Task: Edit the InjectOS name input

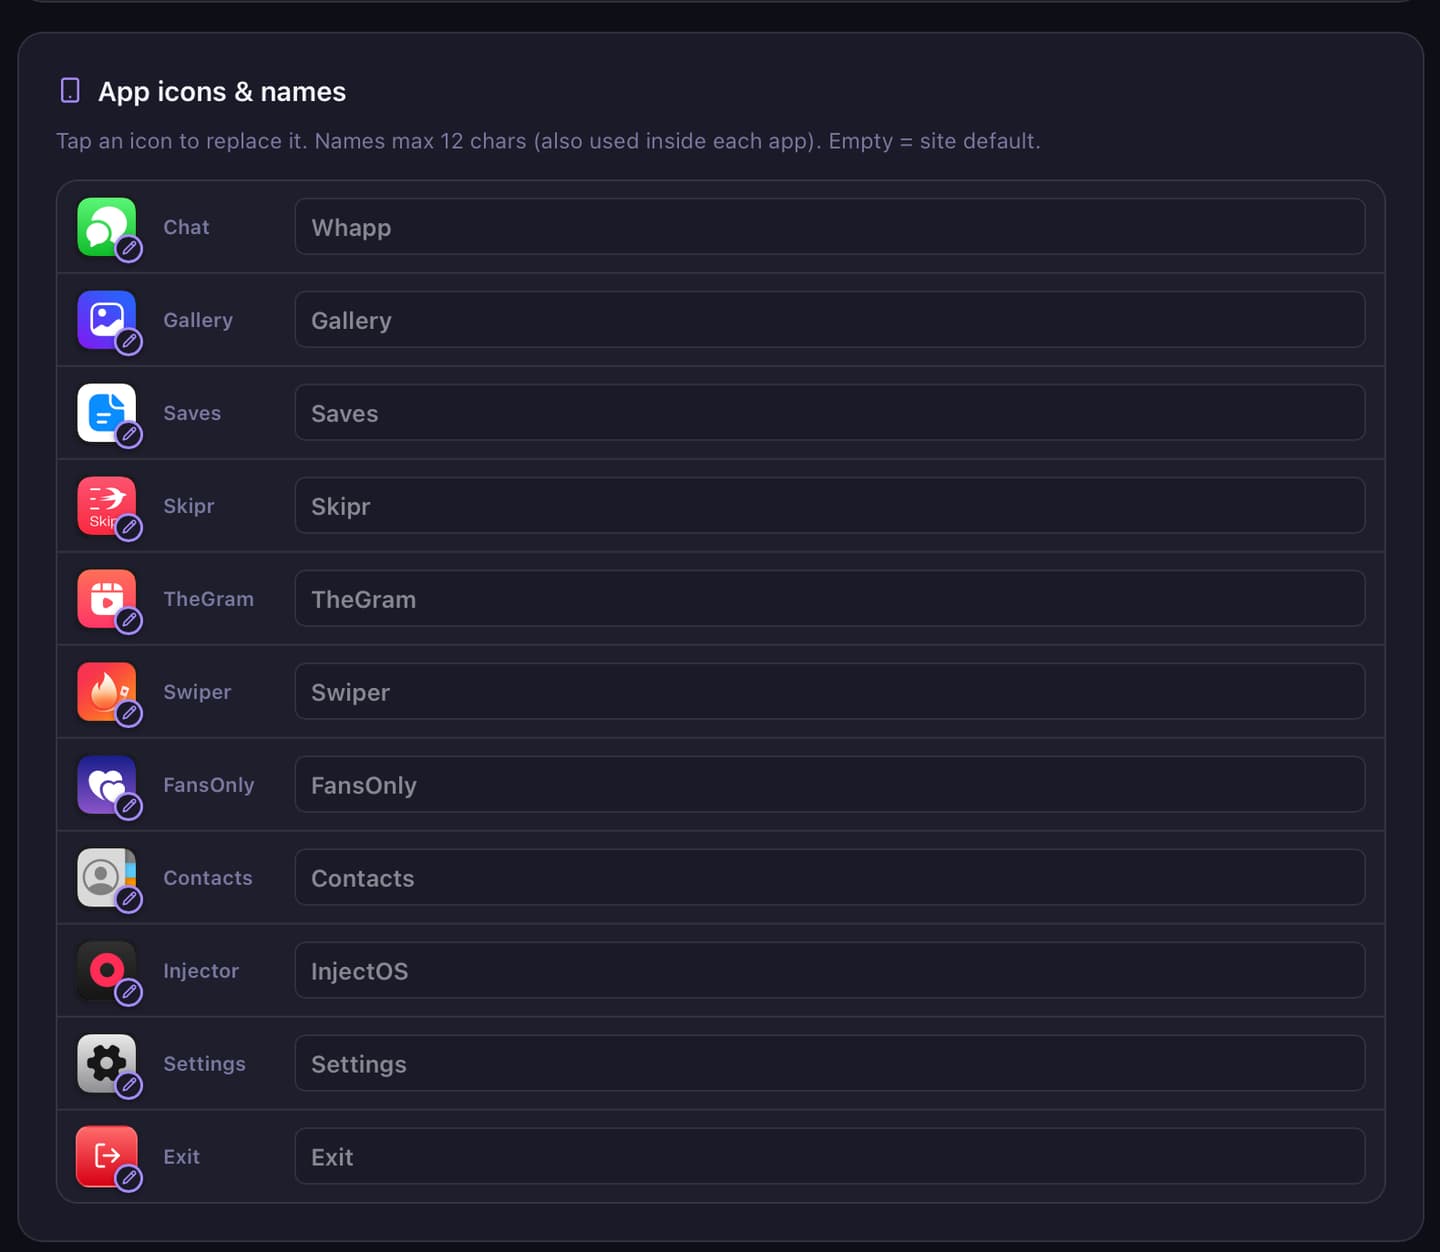Action: [830, 971]
